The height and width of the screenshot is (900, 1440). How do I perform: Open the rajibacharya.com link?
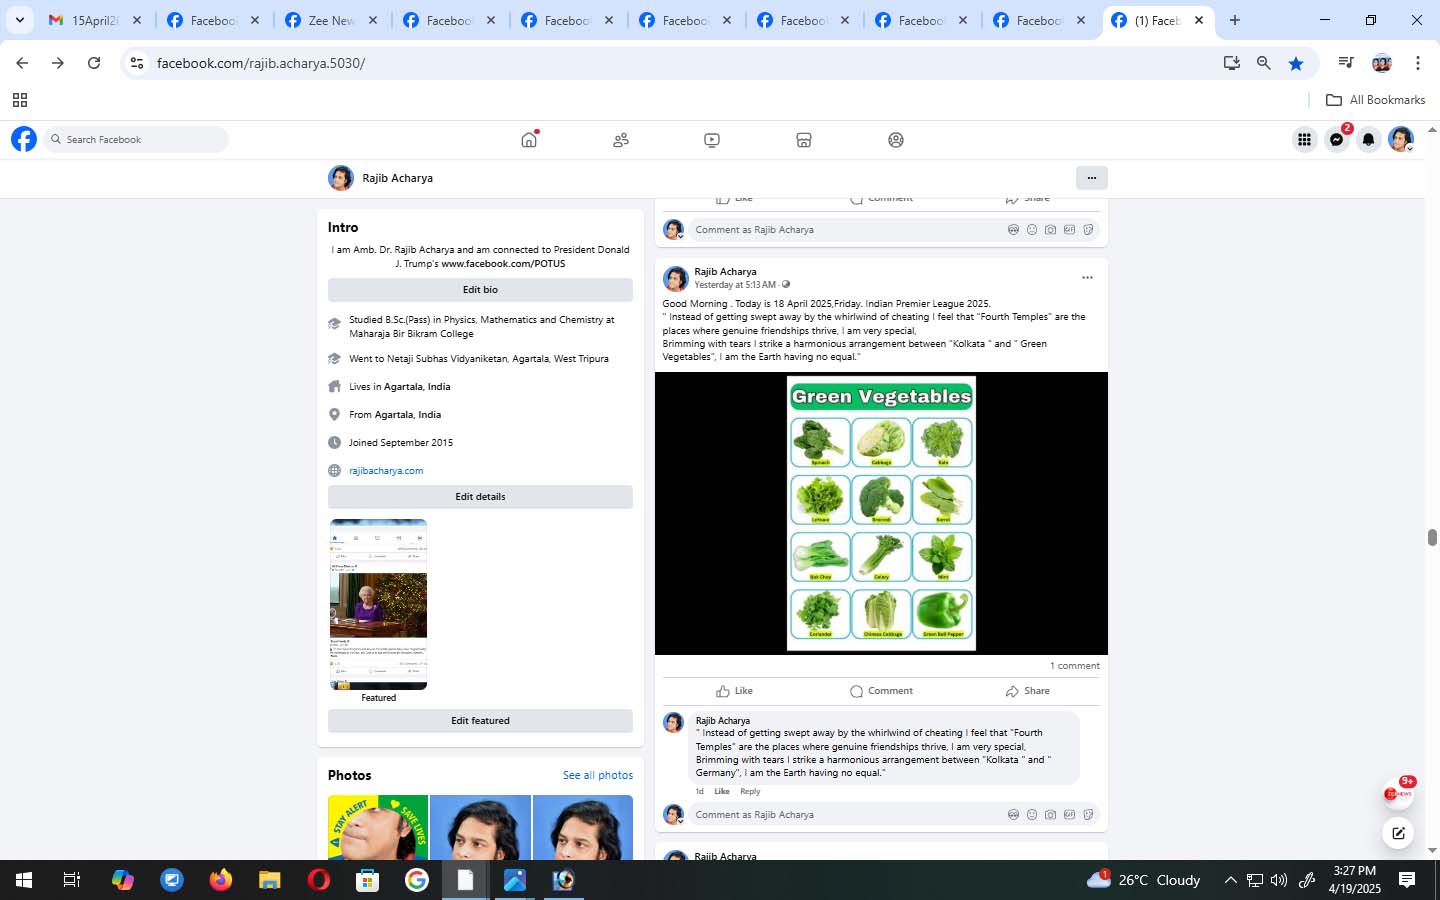pyautogui.click(x=386, y=471)
